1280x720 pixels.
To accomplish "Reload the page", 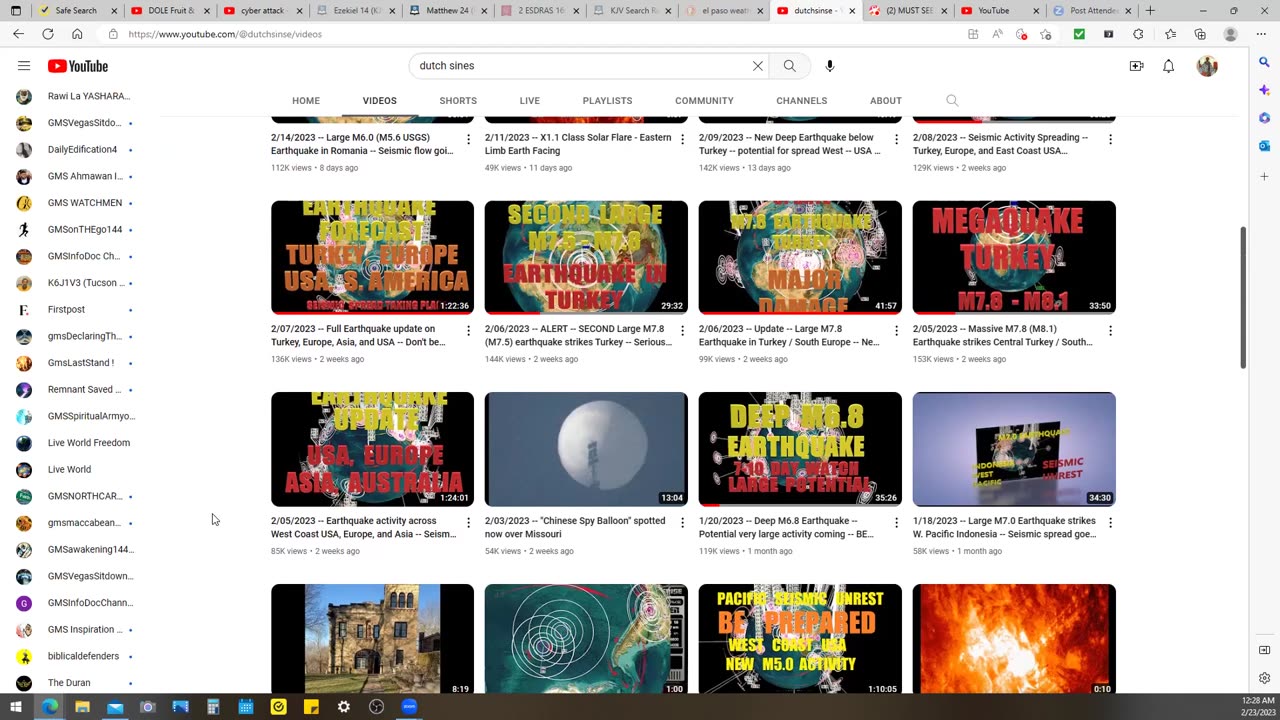I will pos(47,33).
